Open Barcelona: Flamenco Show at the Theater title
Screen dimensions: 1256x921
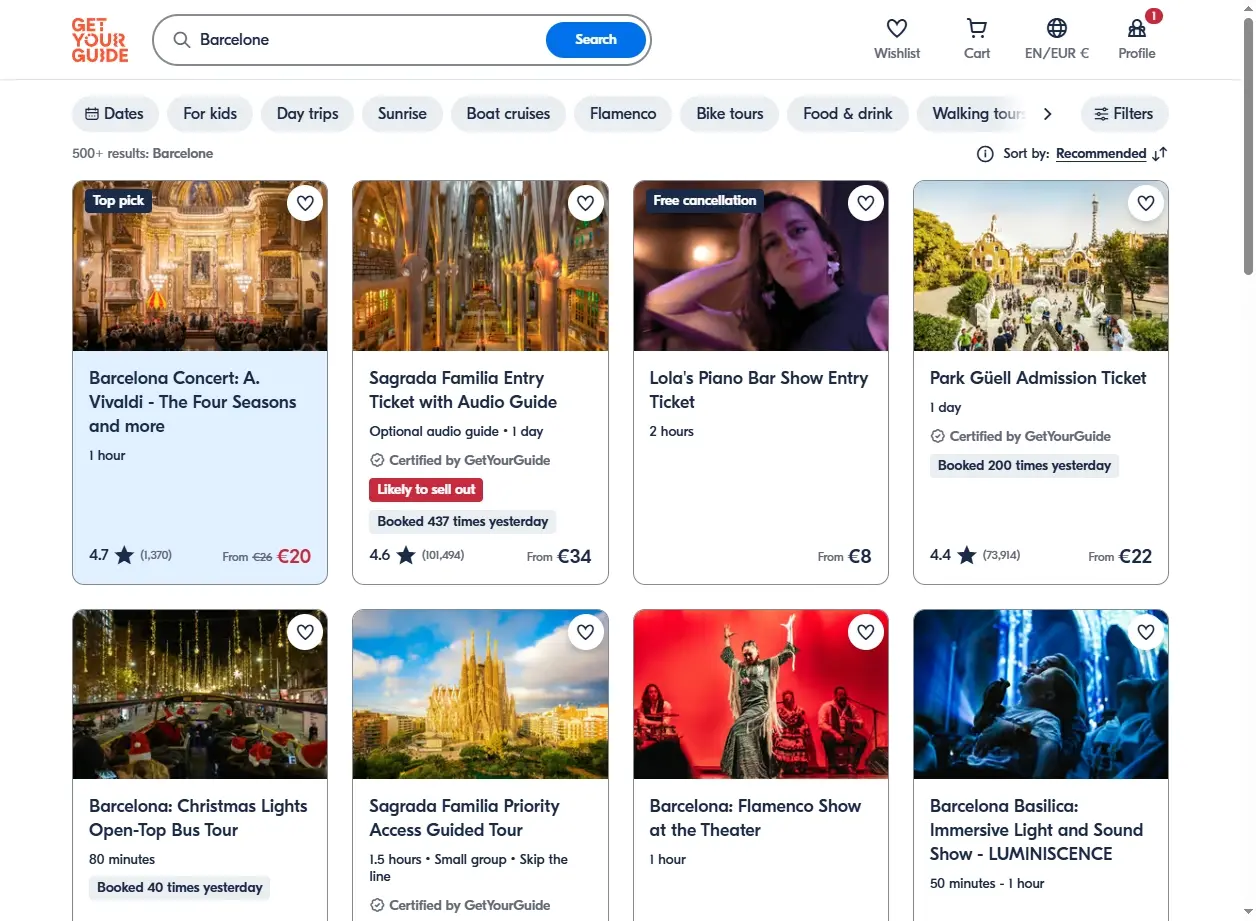click(x=755, y=818)
